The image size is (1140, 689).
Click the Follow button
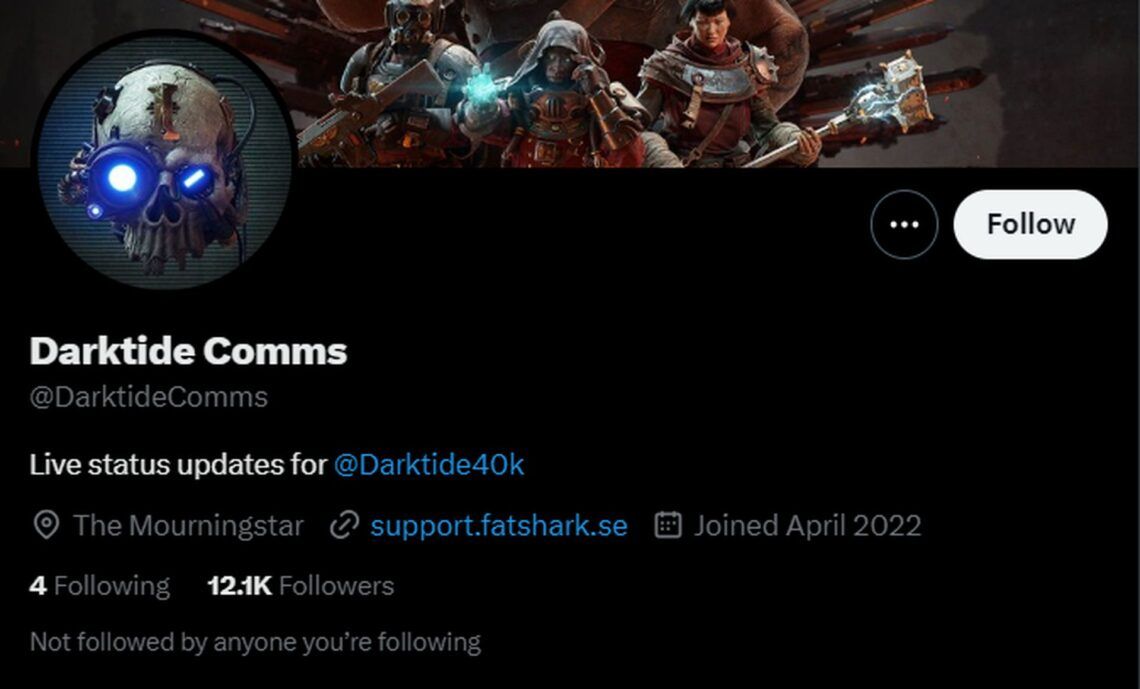point(1030,225)
